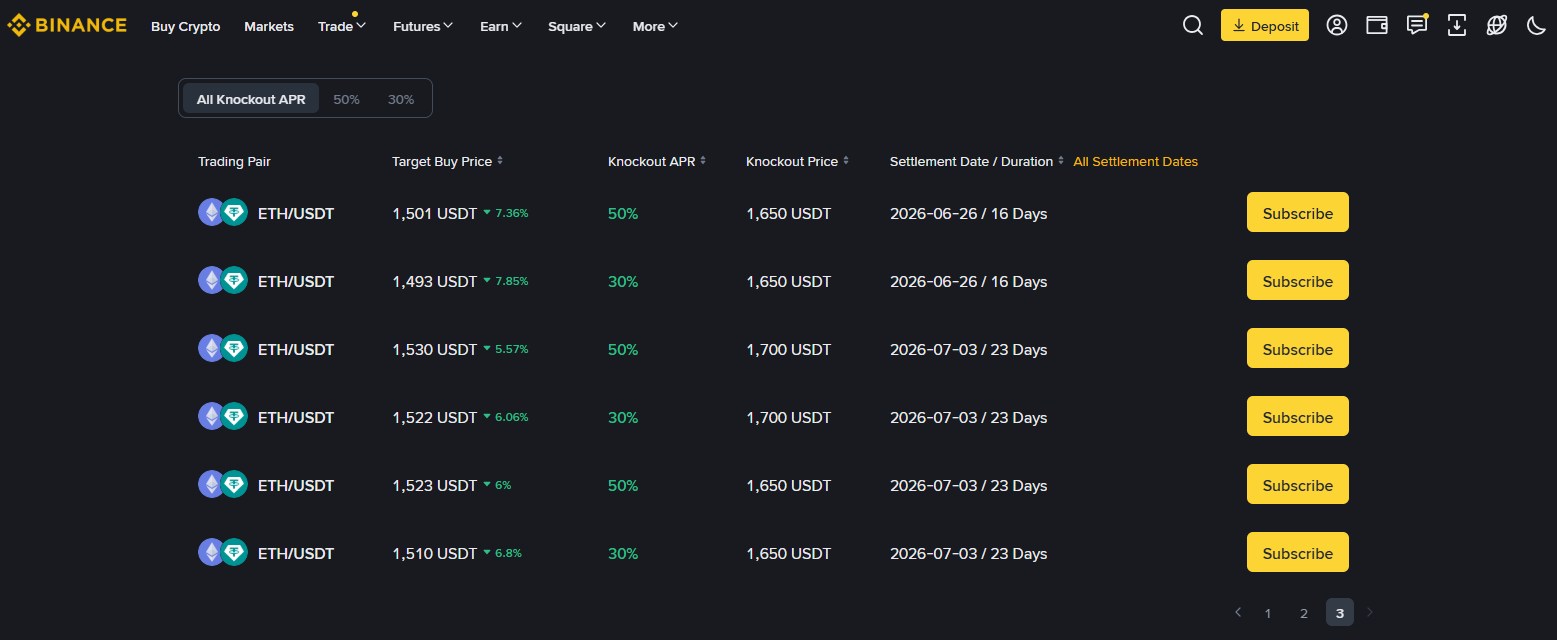
Task: Subscribe to the 1,523 USDT target row
Action: point(1297,484)
